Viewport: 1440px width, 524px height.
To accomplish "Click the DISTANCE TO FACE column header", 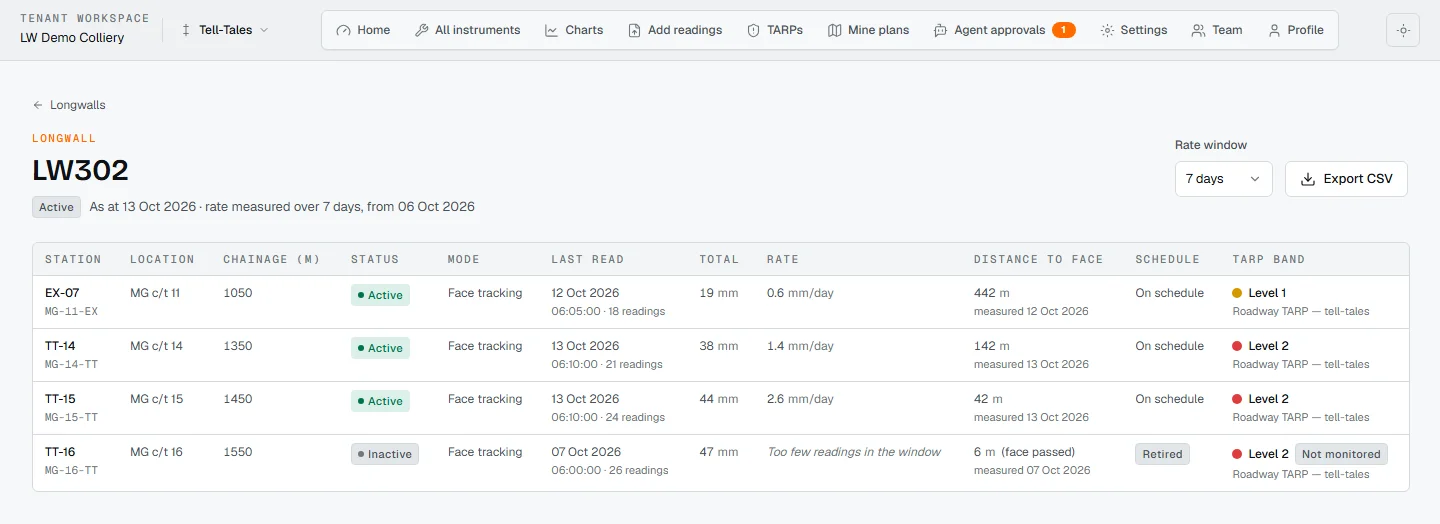I will click(1038, 259).
